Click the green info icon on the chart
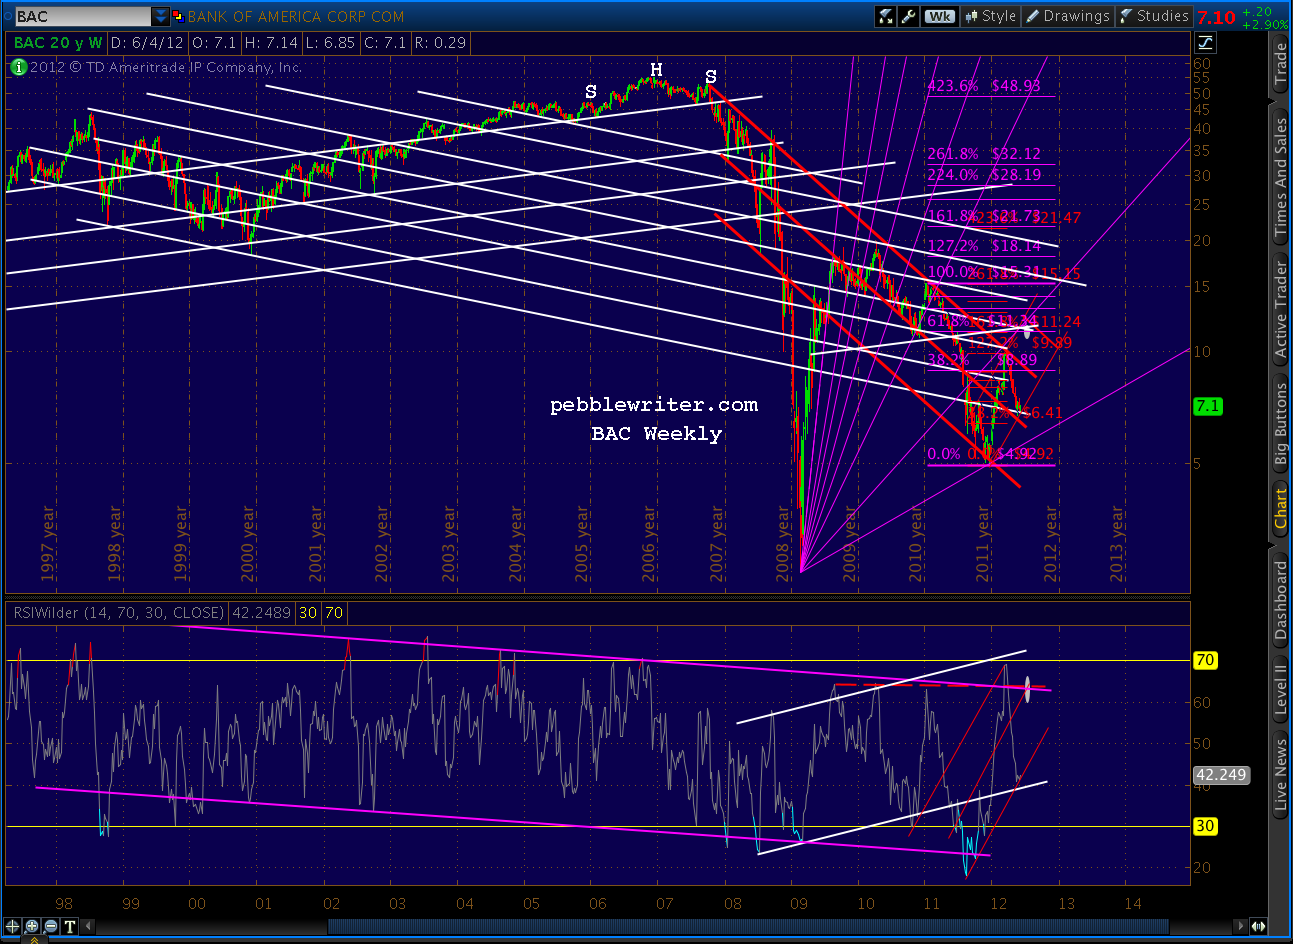The height and width of the screenshot is (944, 1293). [19, 67]
